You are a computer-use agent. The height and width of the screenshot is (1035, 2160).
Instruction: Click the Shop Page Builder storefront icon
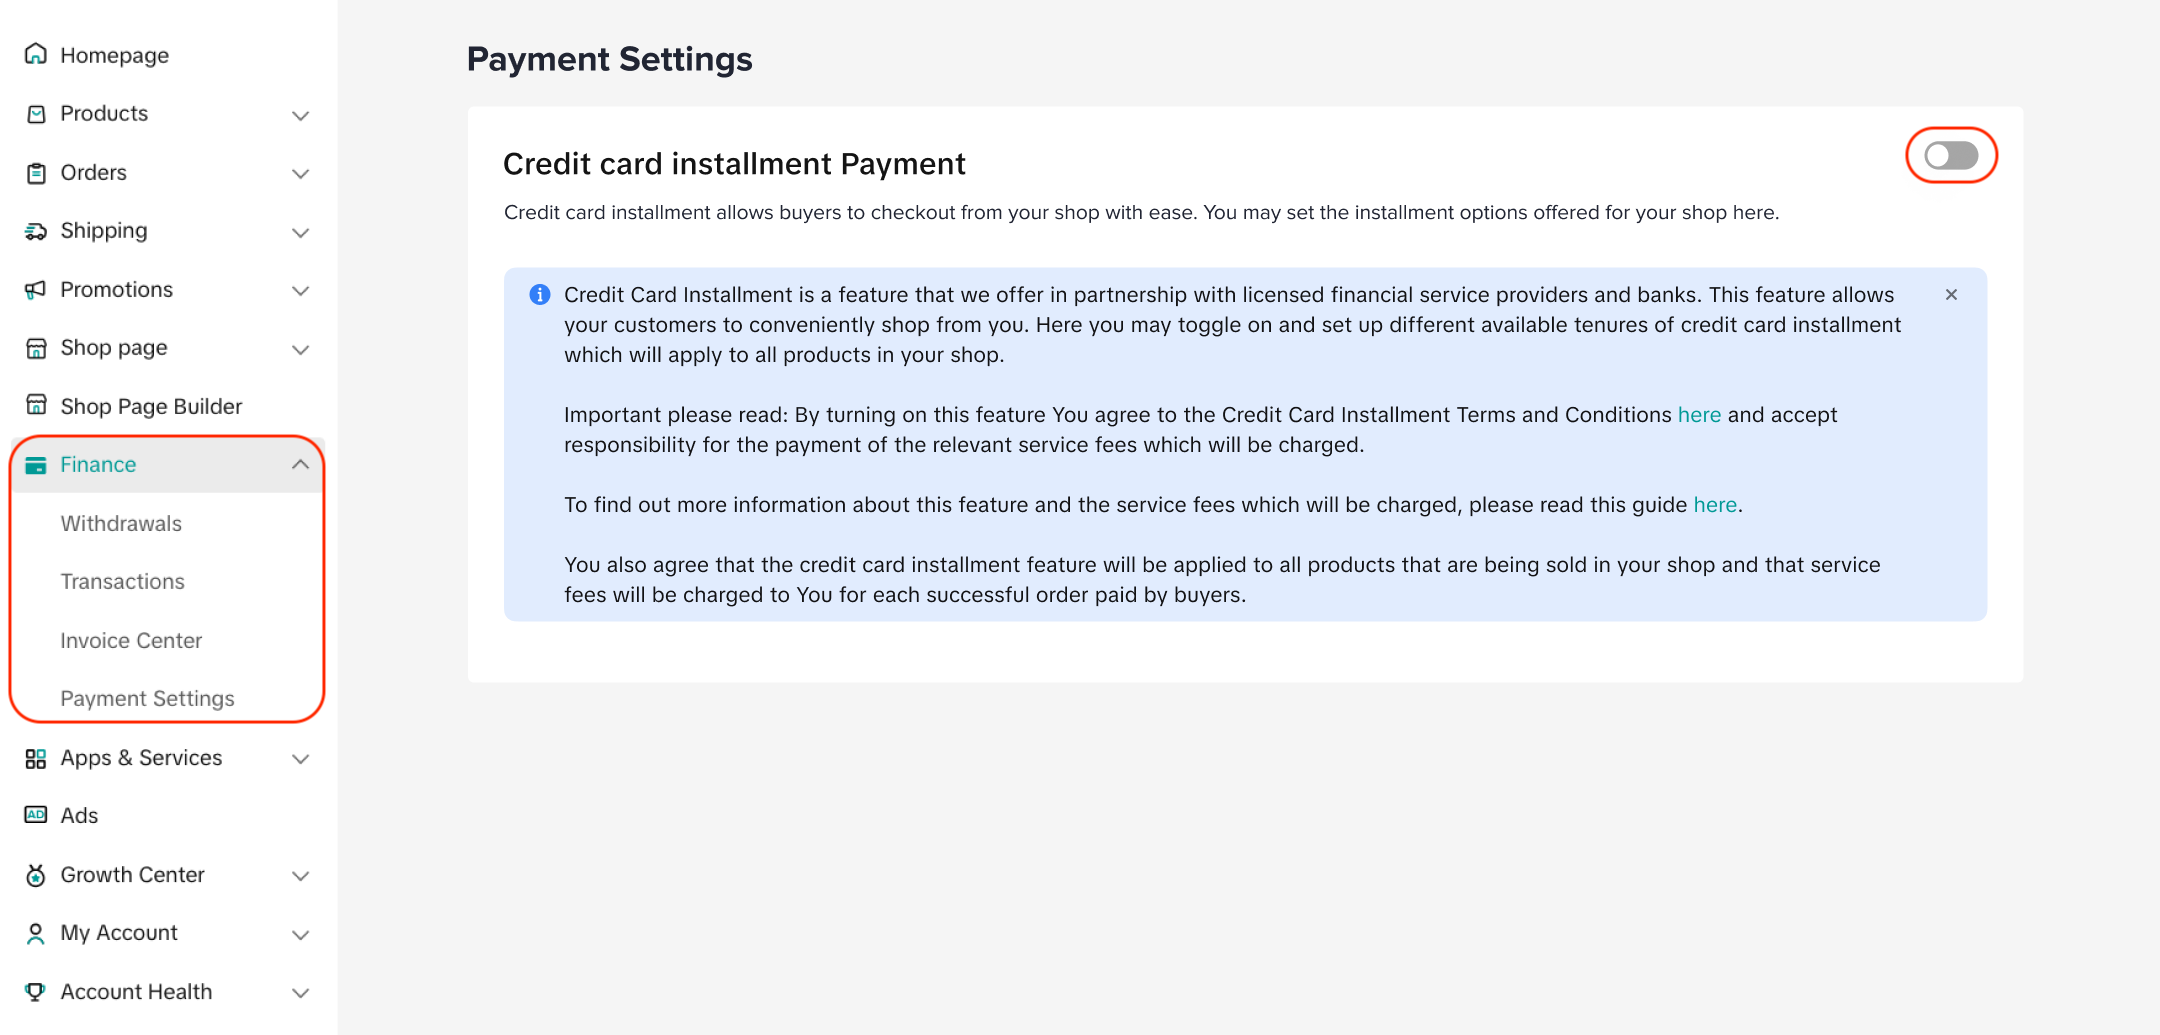36,405
